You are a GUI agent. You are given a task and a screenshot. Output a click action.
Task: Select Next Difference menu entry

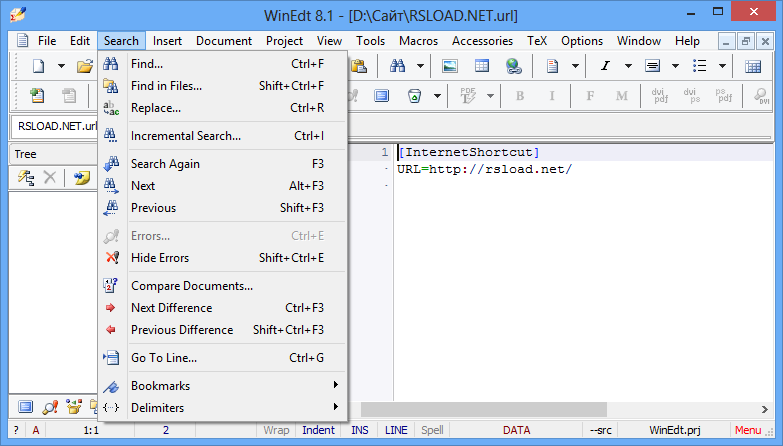tap(223, 308)
